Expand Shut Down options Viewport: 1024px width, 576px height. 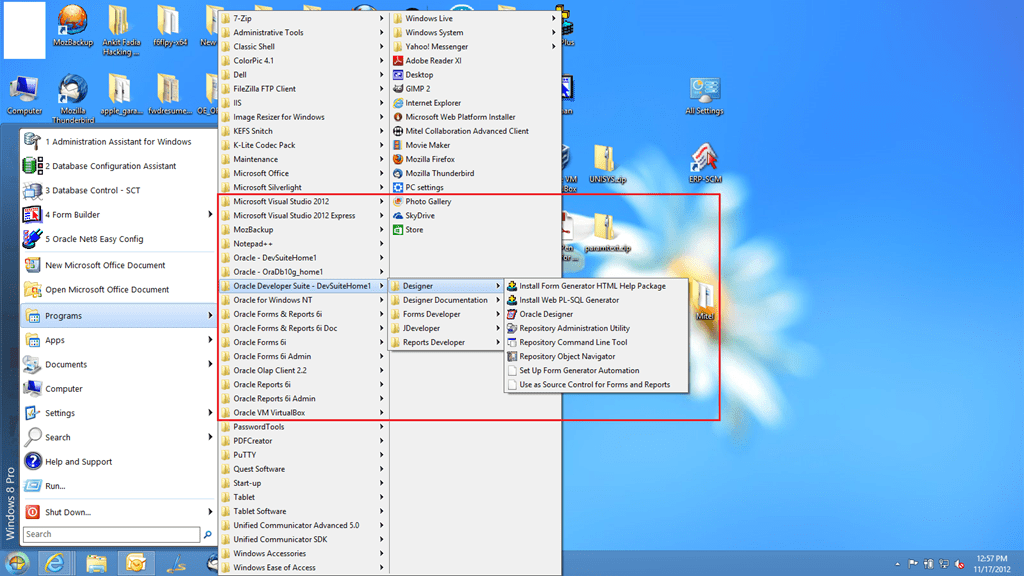pyautogui.click(x=118, y=513)
